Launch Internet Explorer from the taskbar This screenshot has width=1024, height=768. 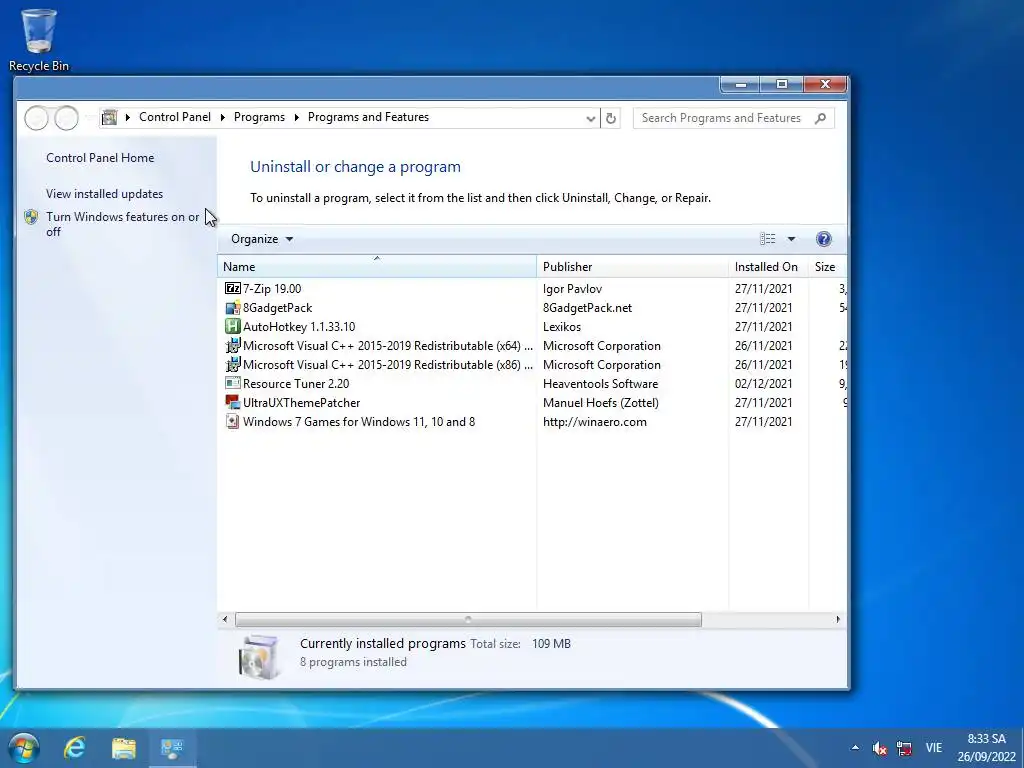click(x=74, y=748)
